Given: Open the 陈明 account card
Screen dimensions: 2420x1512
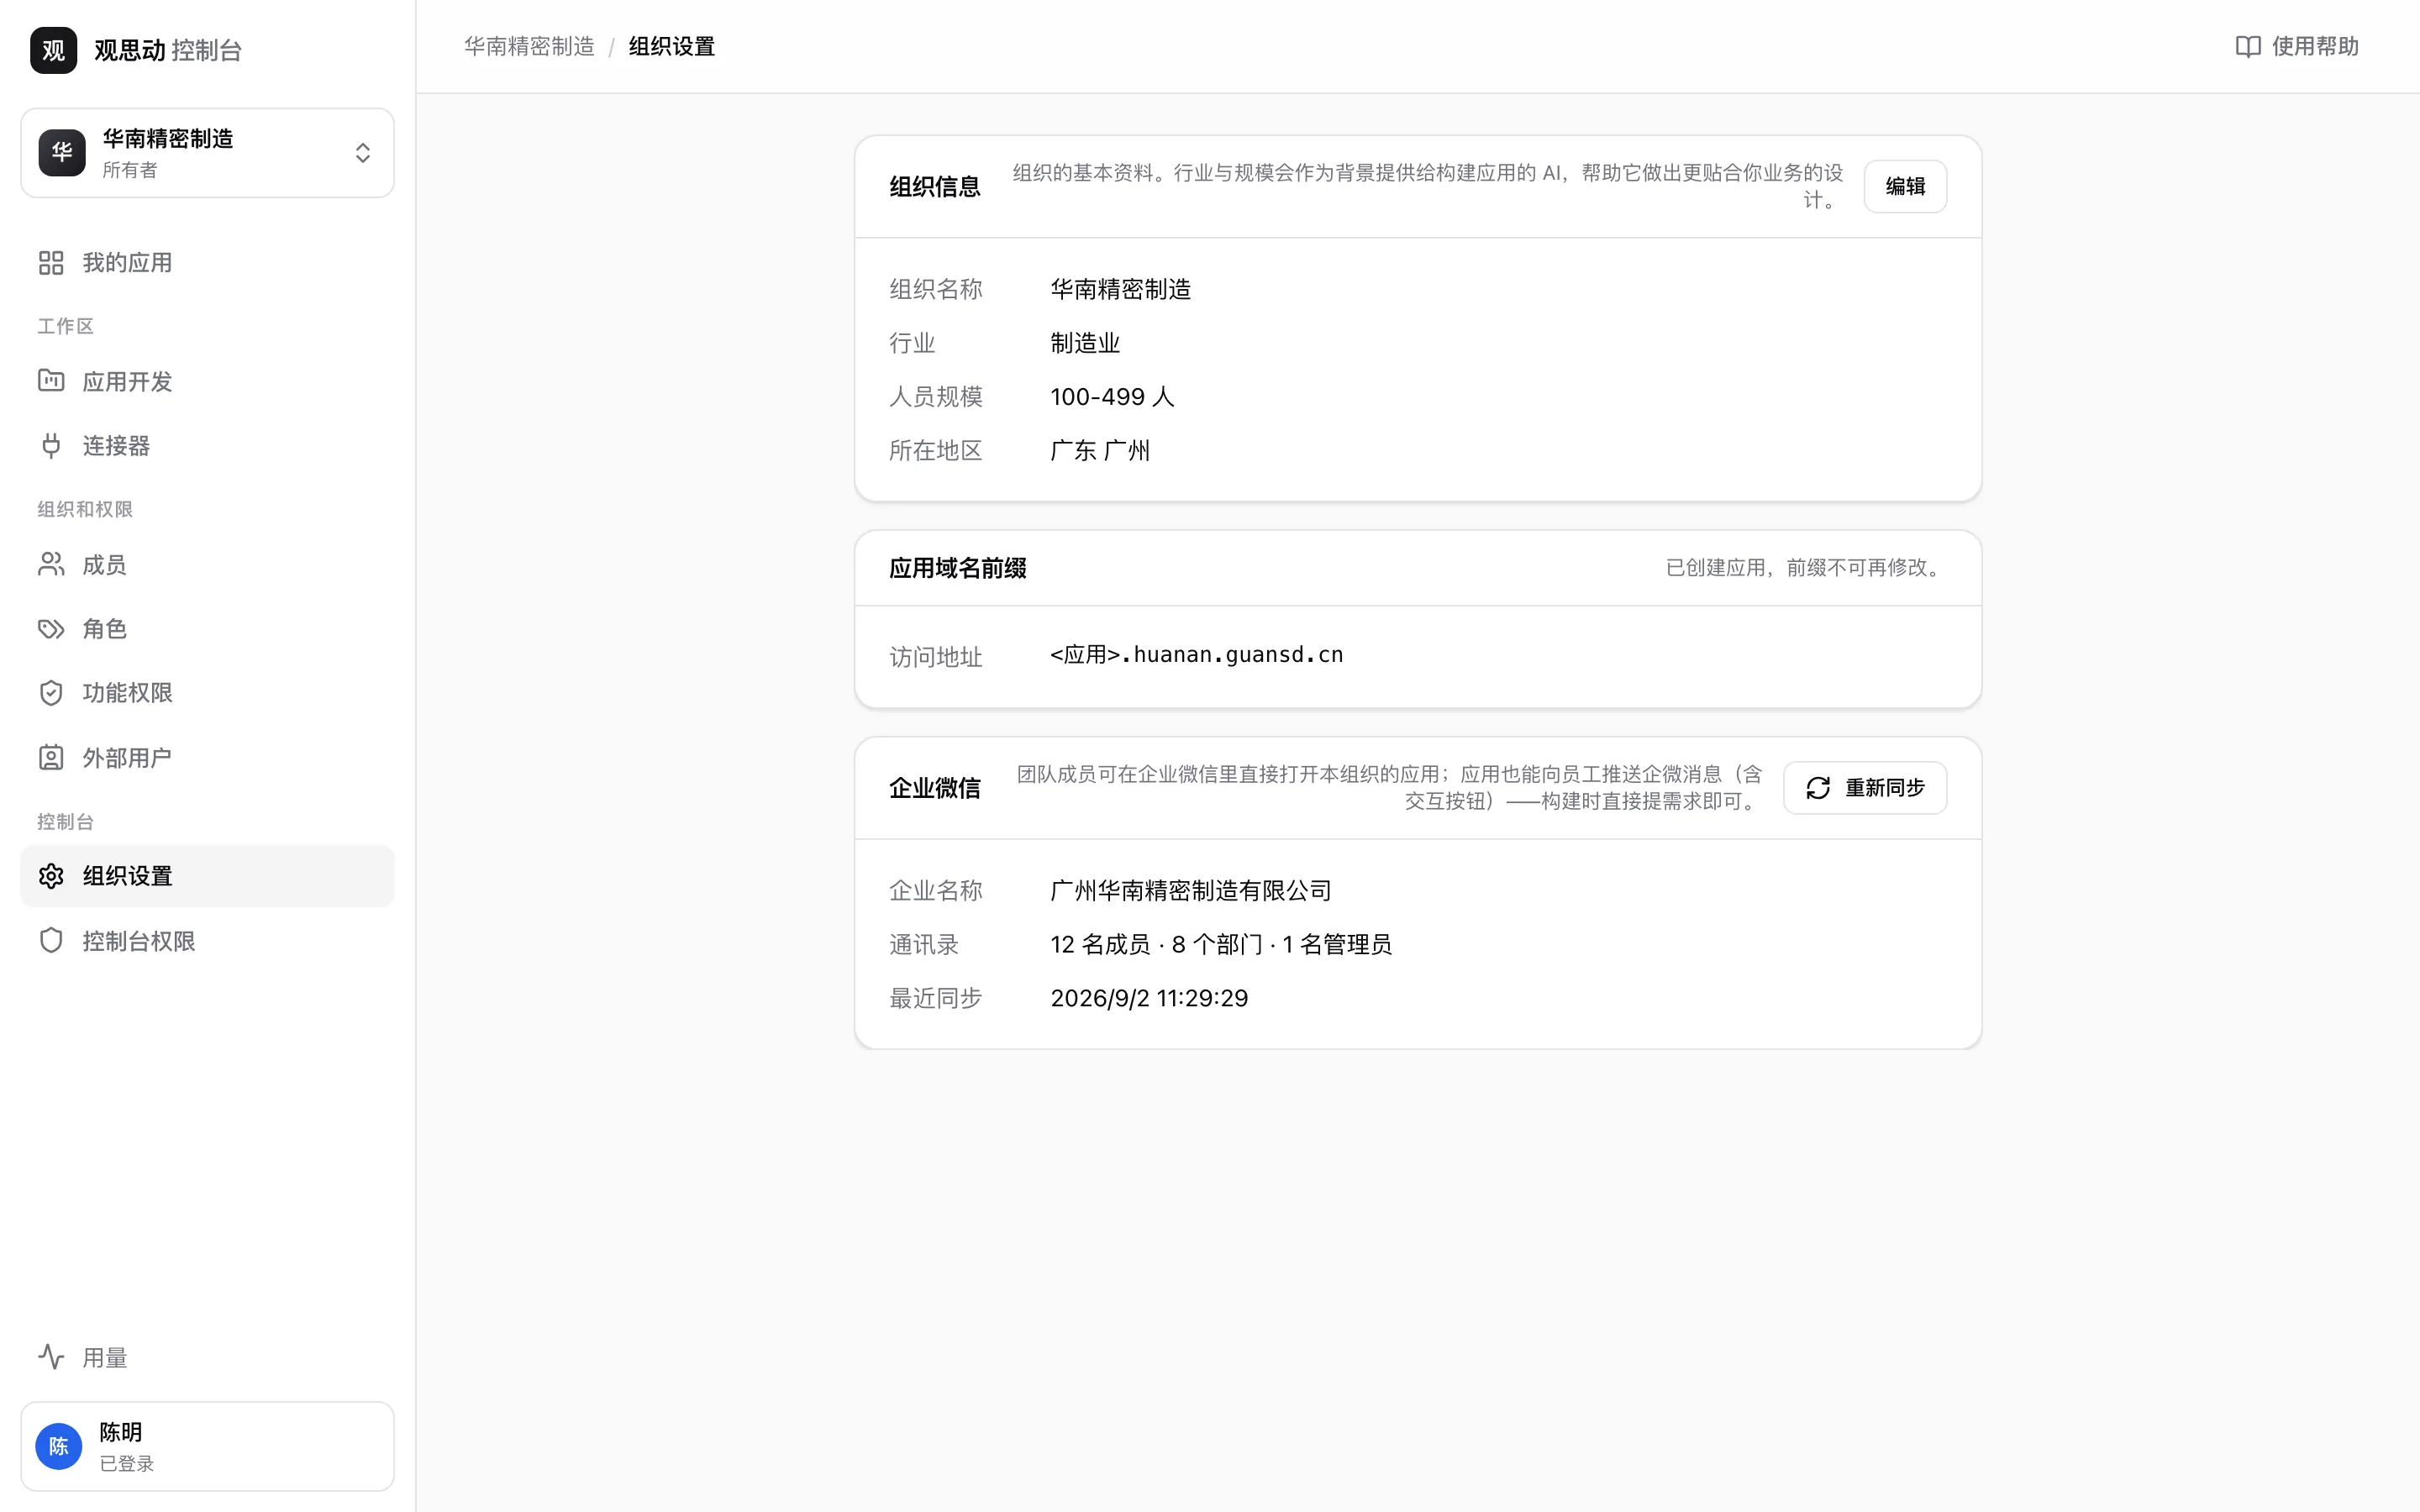Looking at the screenshot, I should (x=208, y=1446).
